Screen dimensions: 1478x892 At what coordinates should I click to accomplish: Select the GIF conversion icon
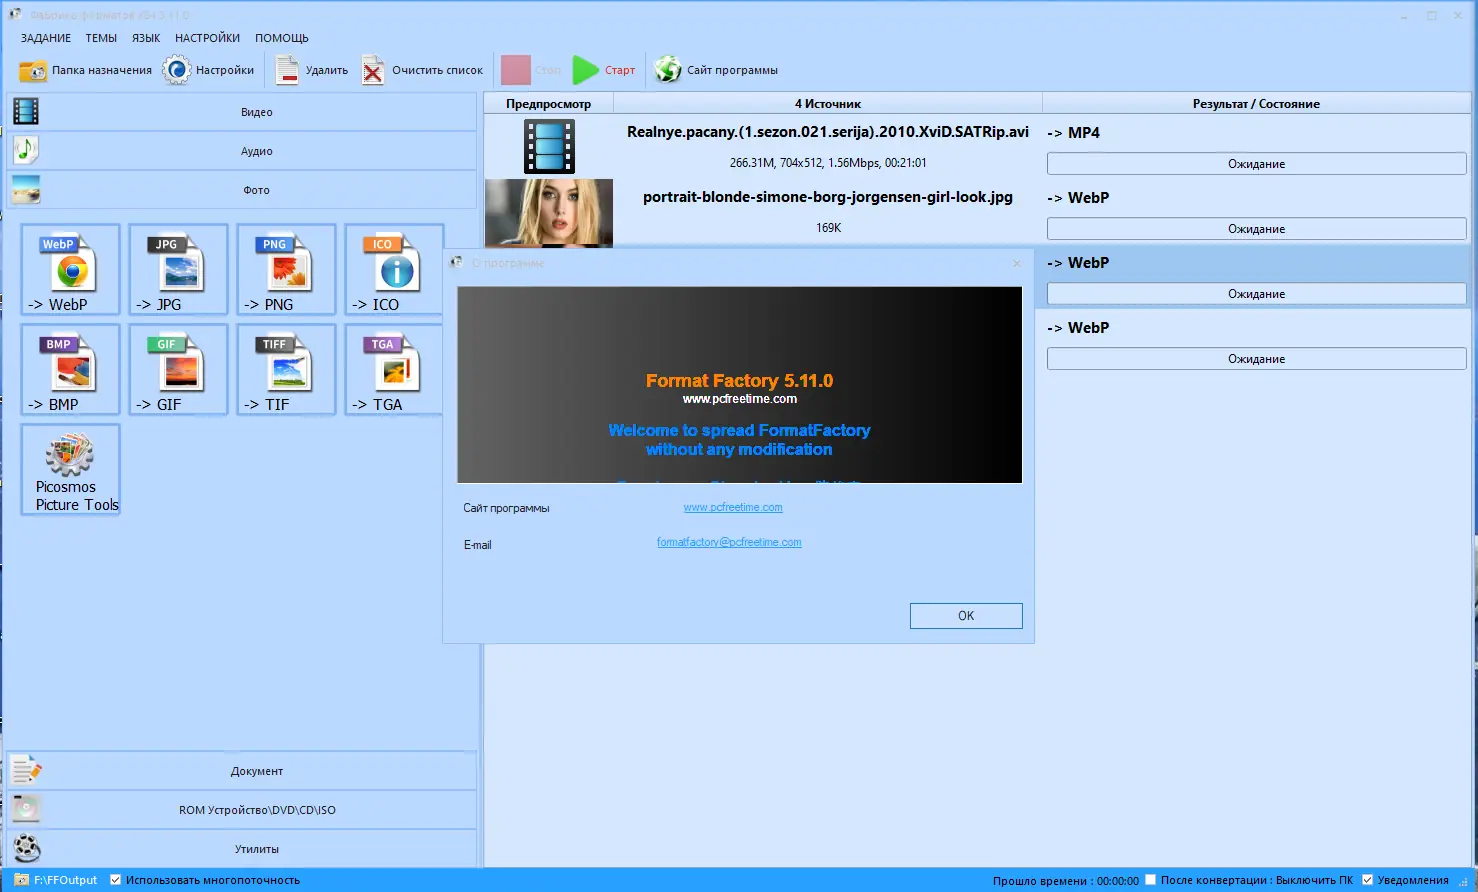point(177,369)
